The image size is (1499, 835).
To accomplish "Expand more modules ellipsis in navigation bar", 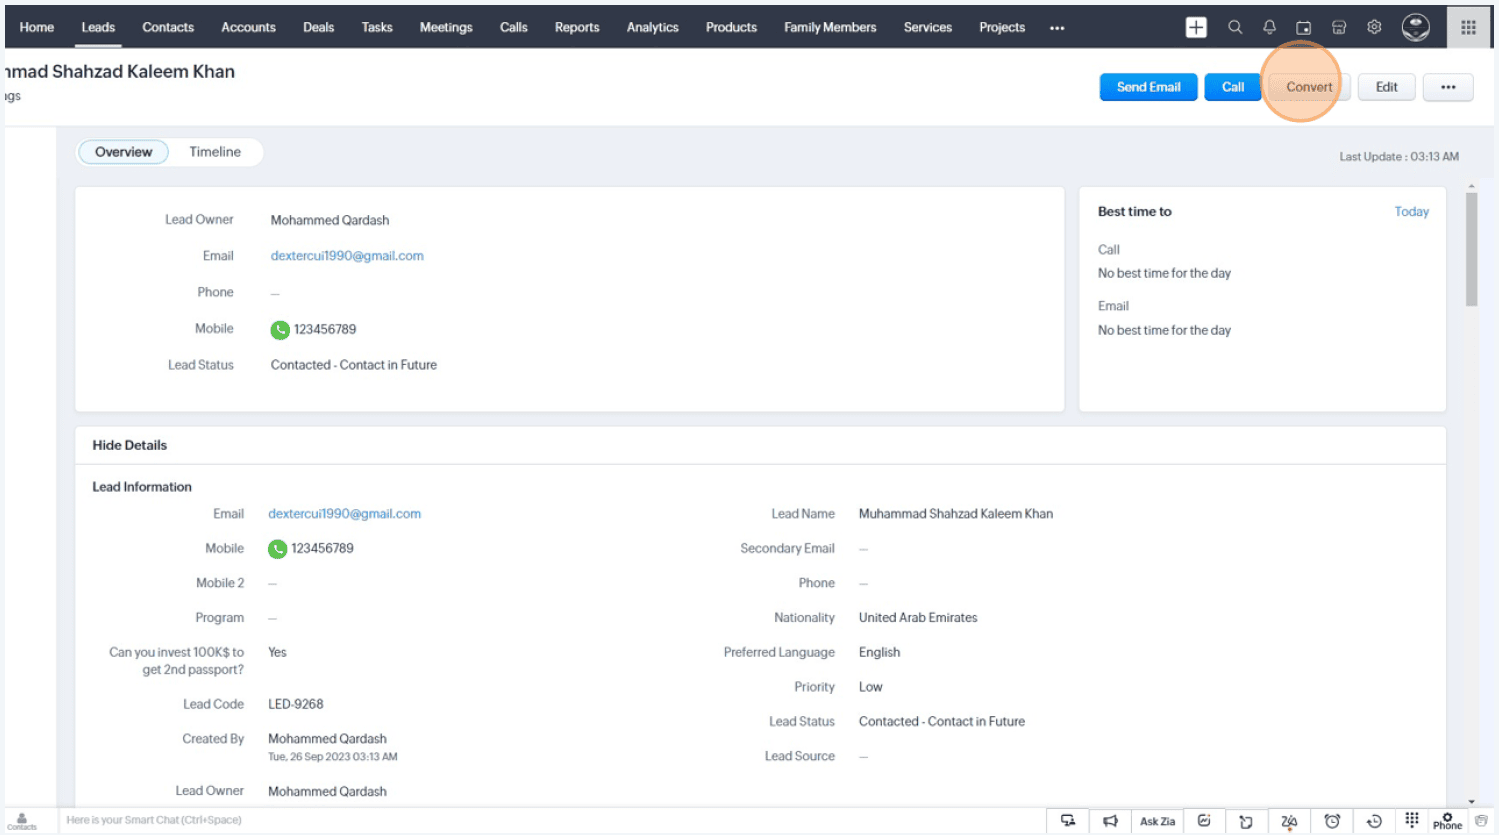I will tap(1057, 28).
